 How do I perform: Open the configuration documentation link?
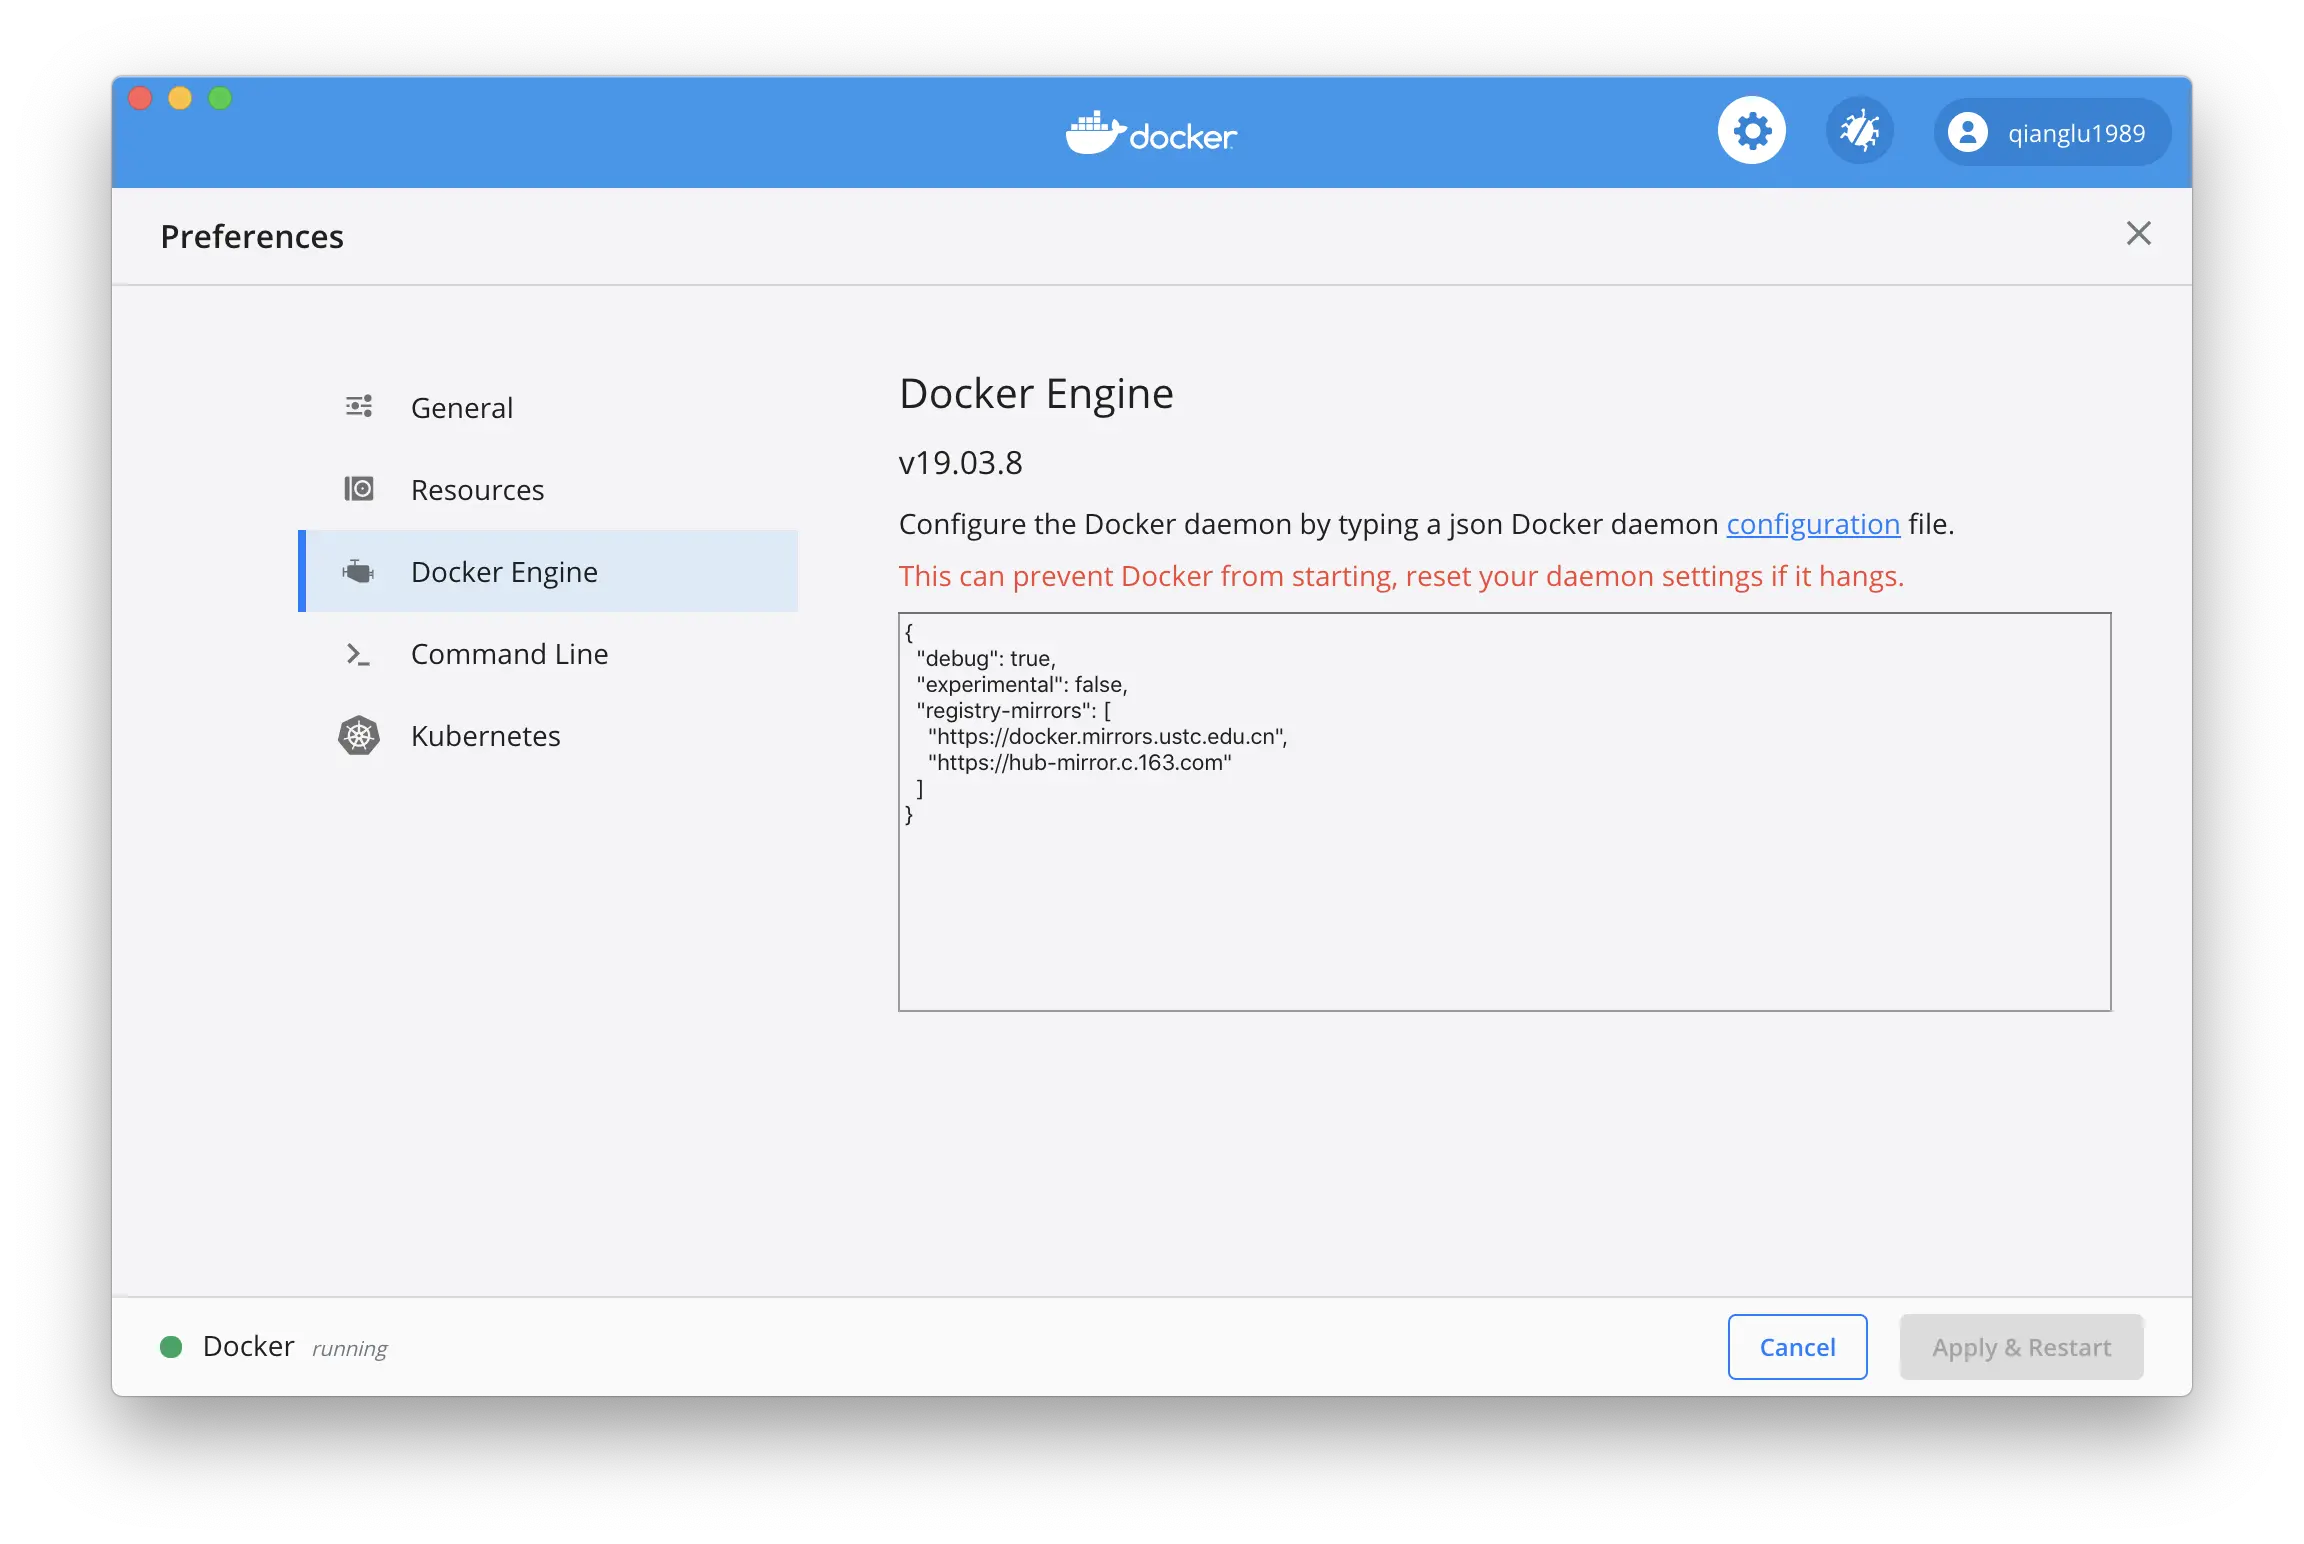[x=1812, y=524]
